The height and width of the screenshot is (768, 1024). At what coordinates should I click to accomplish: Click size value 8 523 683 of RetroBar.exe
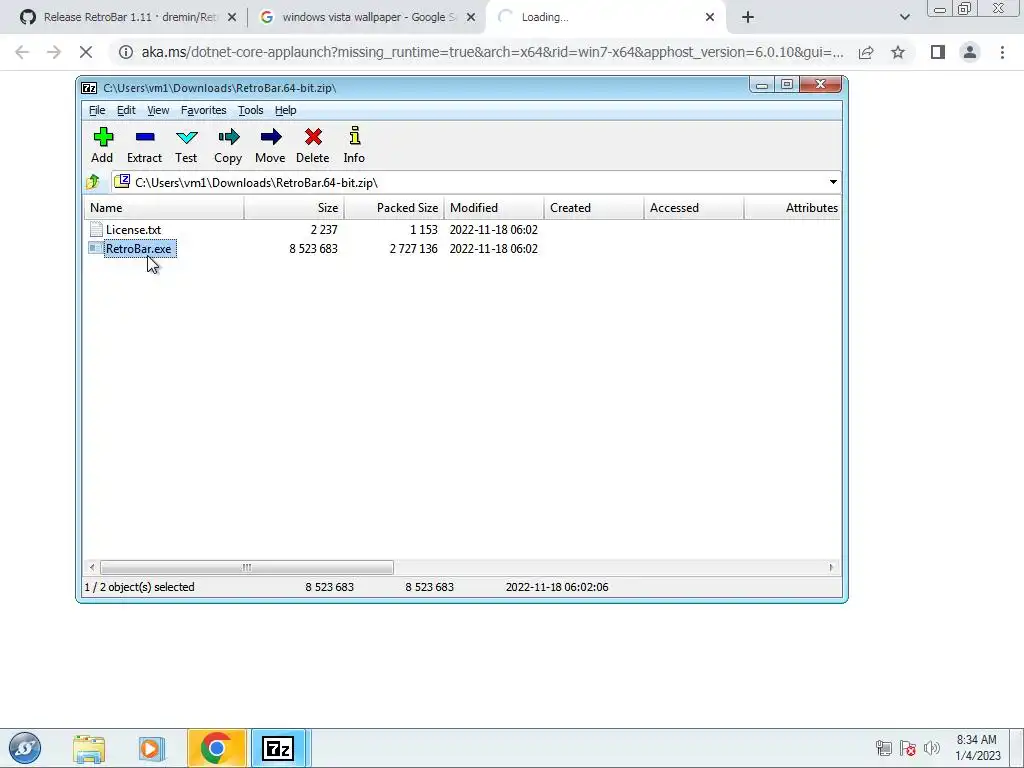click(313, 249)
